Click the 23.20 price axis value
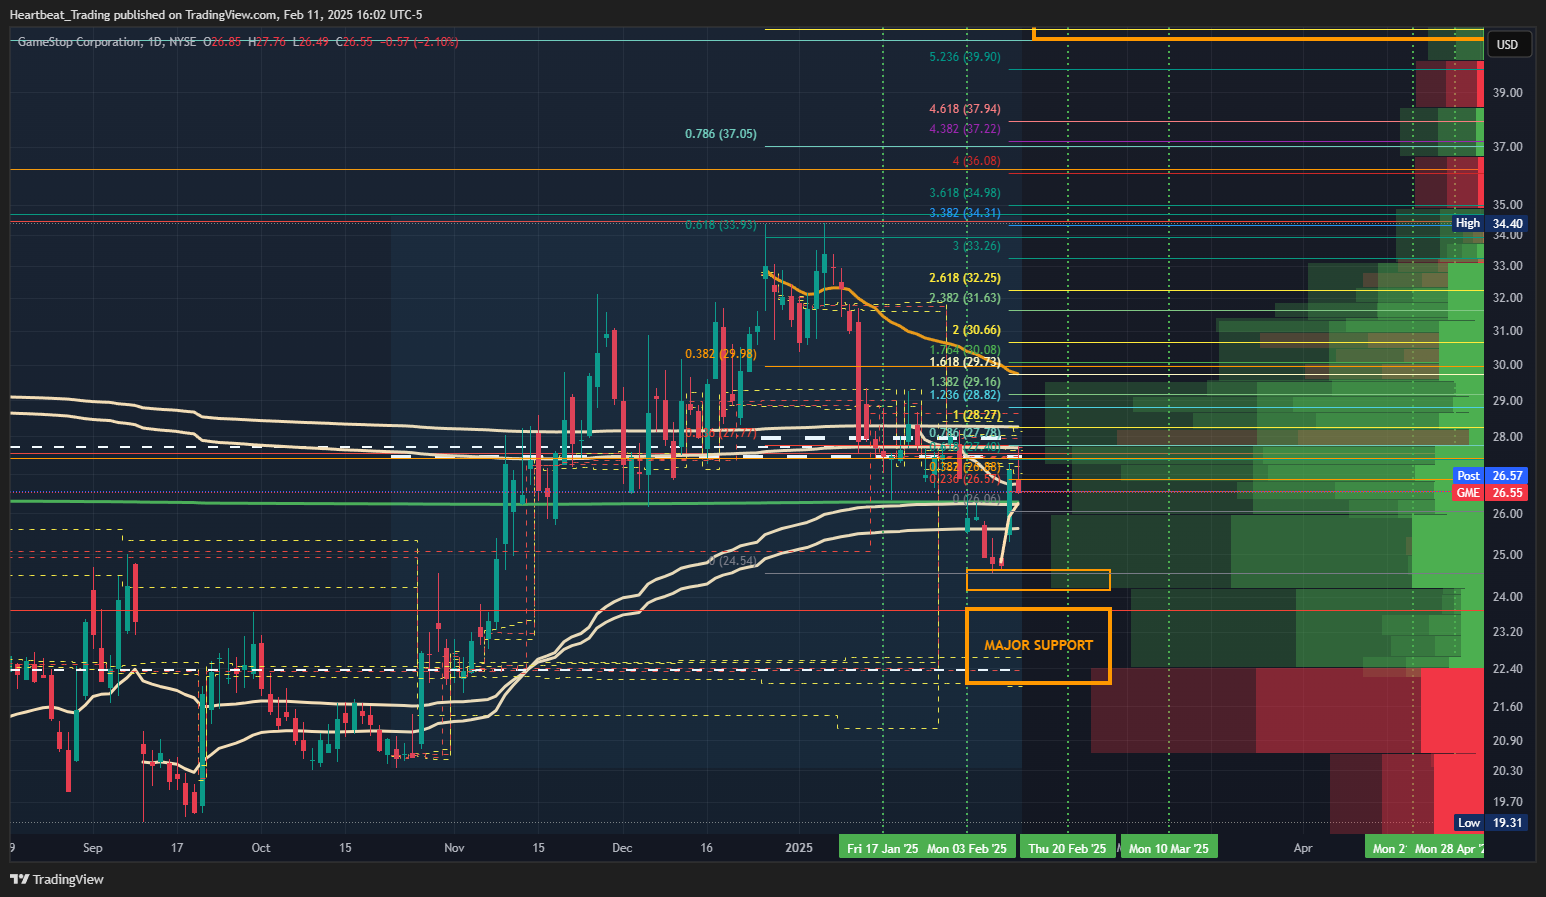The image size is (1546, 897). [1507, 632]
